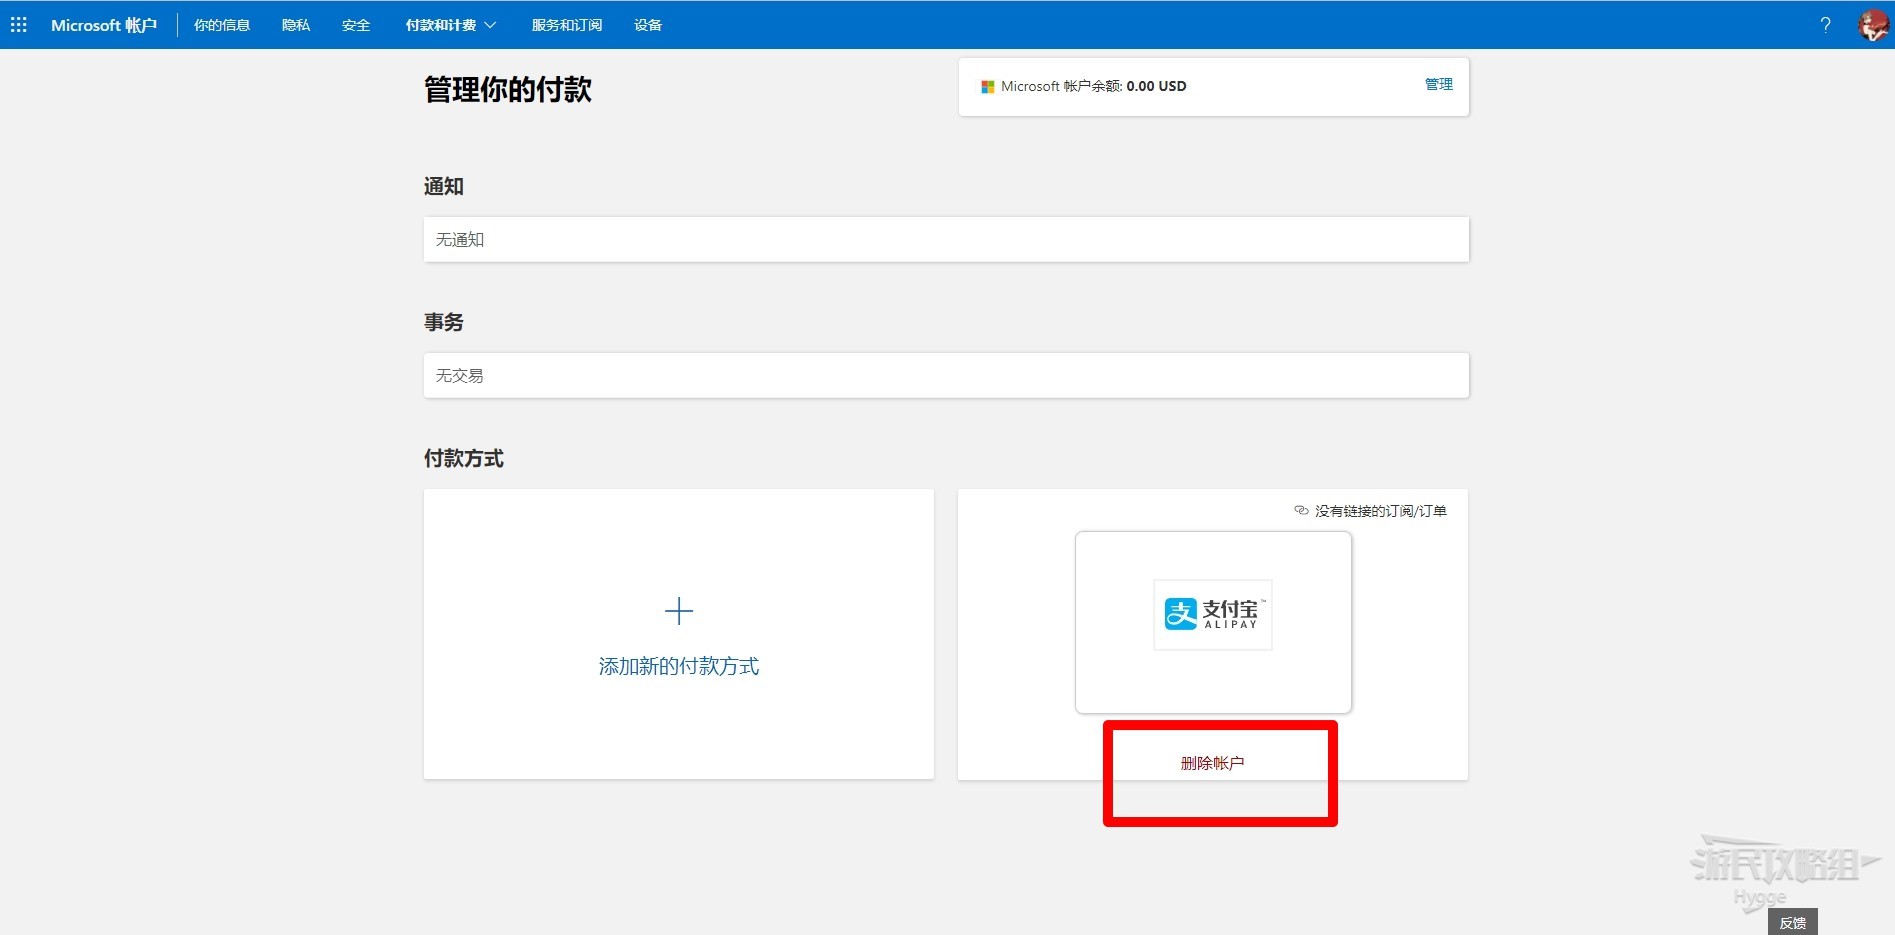Go to 你的信息 tab

[222, 25]
